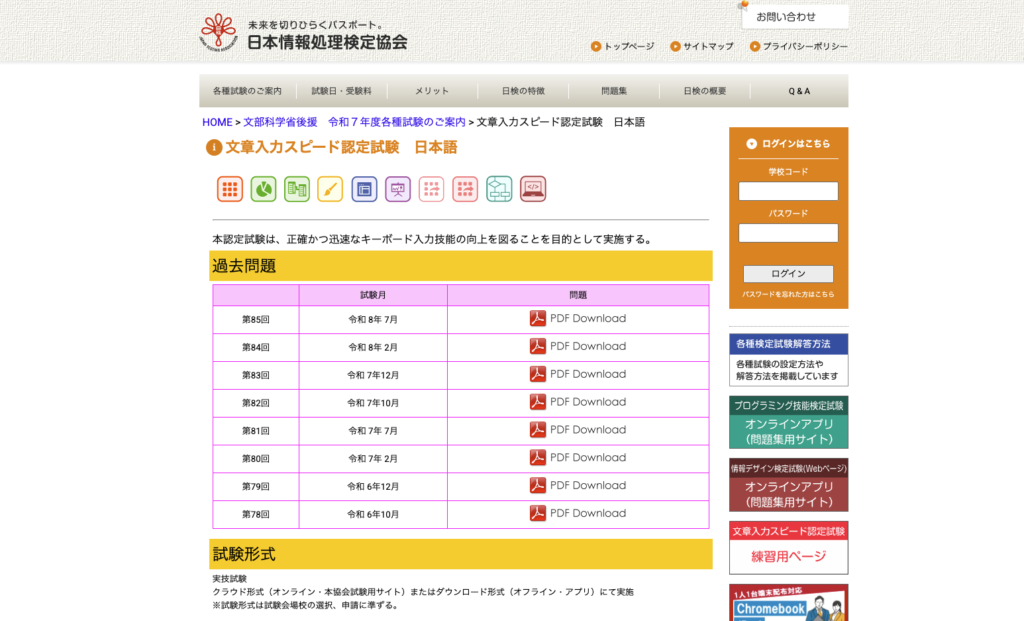Click PDF icon for 第79回
This screenshot has width=1024, height=621.
pos(537,485)
